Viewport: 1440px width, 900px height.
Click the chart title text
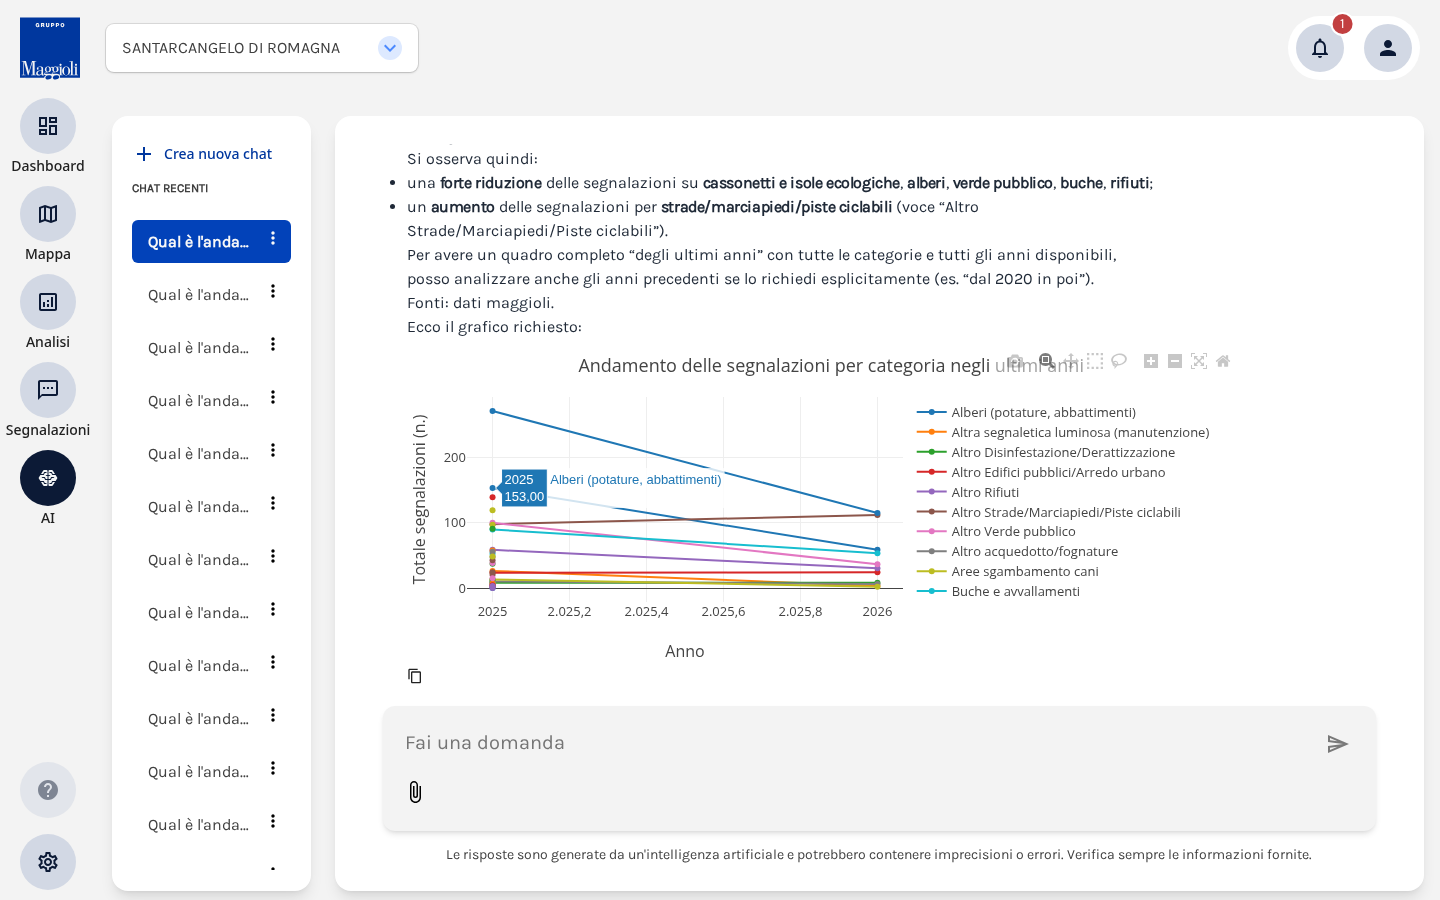831,366
